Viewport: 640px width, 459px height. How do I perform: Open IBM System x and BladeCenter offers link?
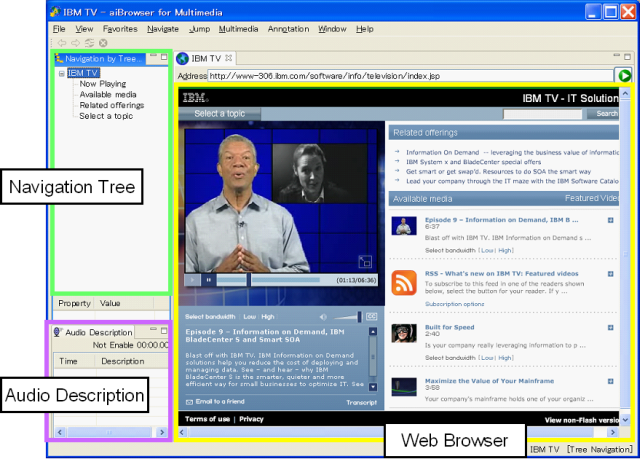pyautogui.click(x=473, y=162)
